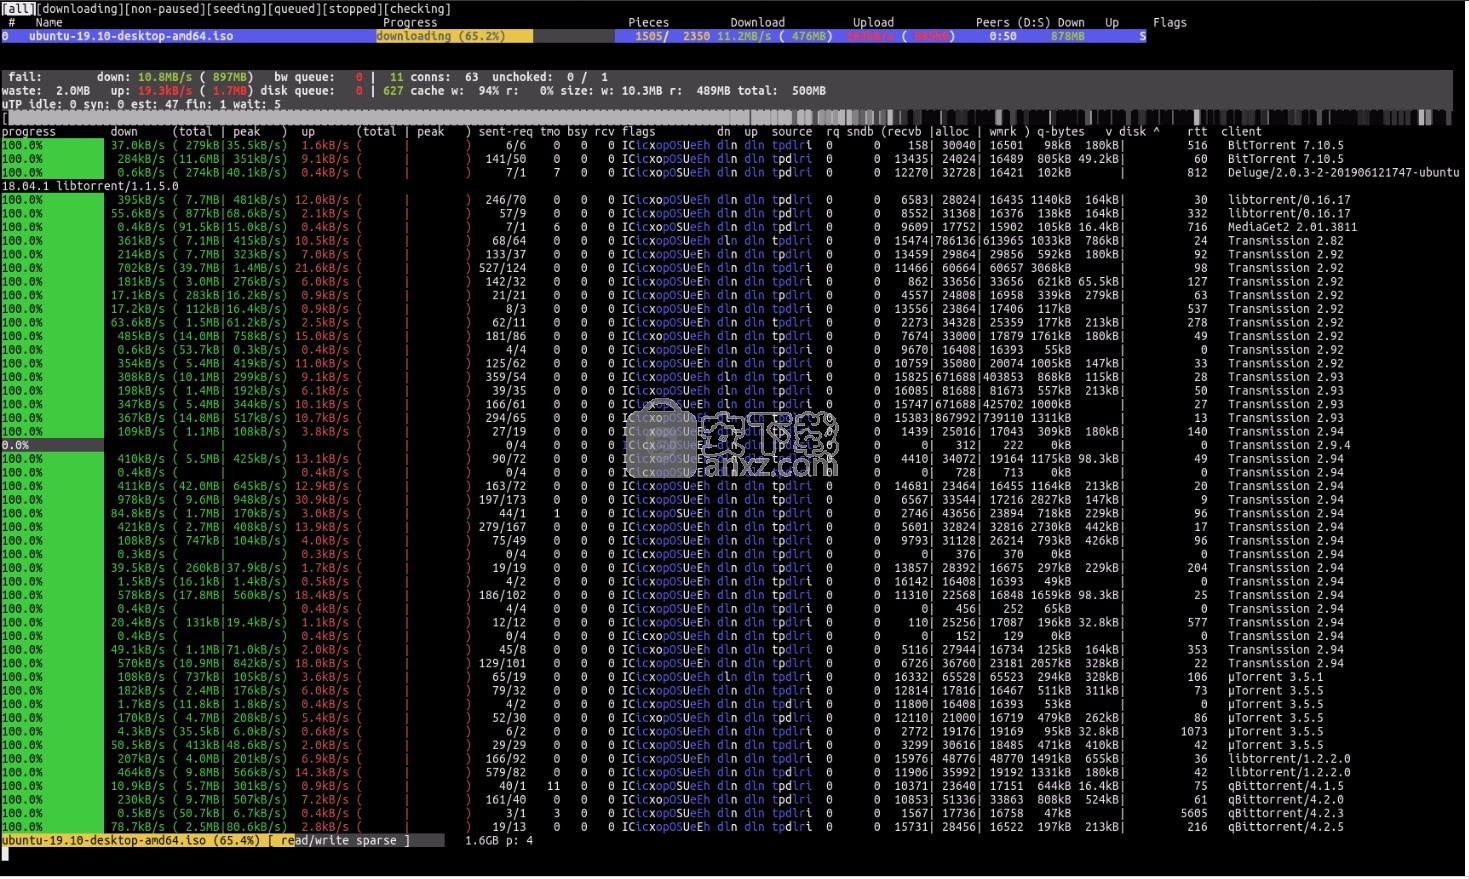The height and width of the screenshot is (879, 1469).
Task: Click the 702kB/s peer download rate
Action: pyautogui.click(x=141, y=268)
